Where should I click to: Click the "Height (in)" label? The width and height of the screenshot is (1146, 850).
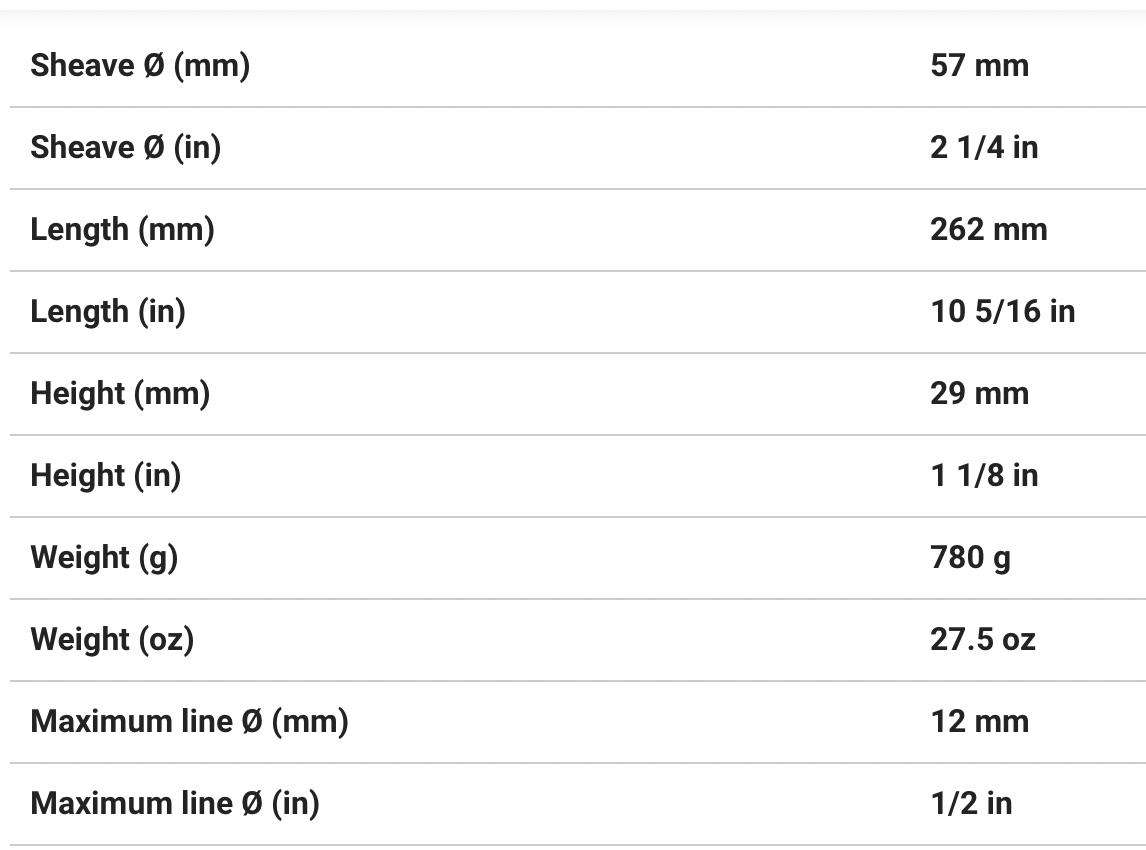106,476
